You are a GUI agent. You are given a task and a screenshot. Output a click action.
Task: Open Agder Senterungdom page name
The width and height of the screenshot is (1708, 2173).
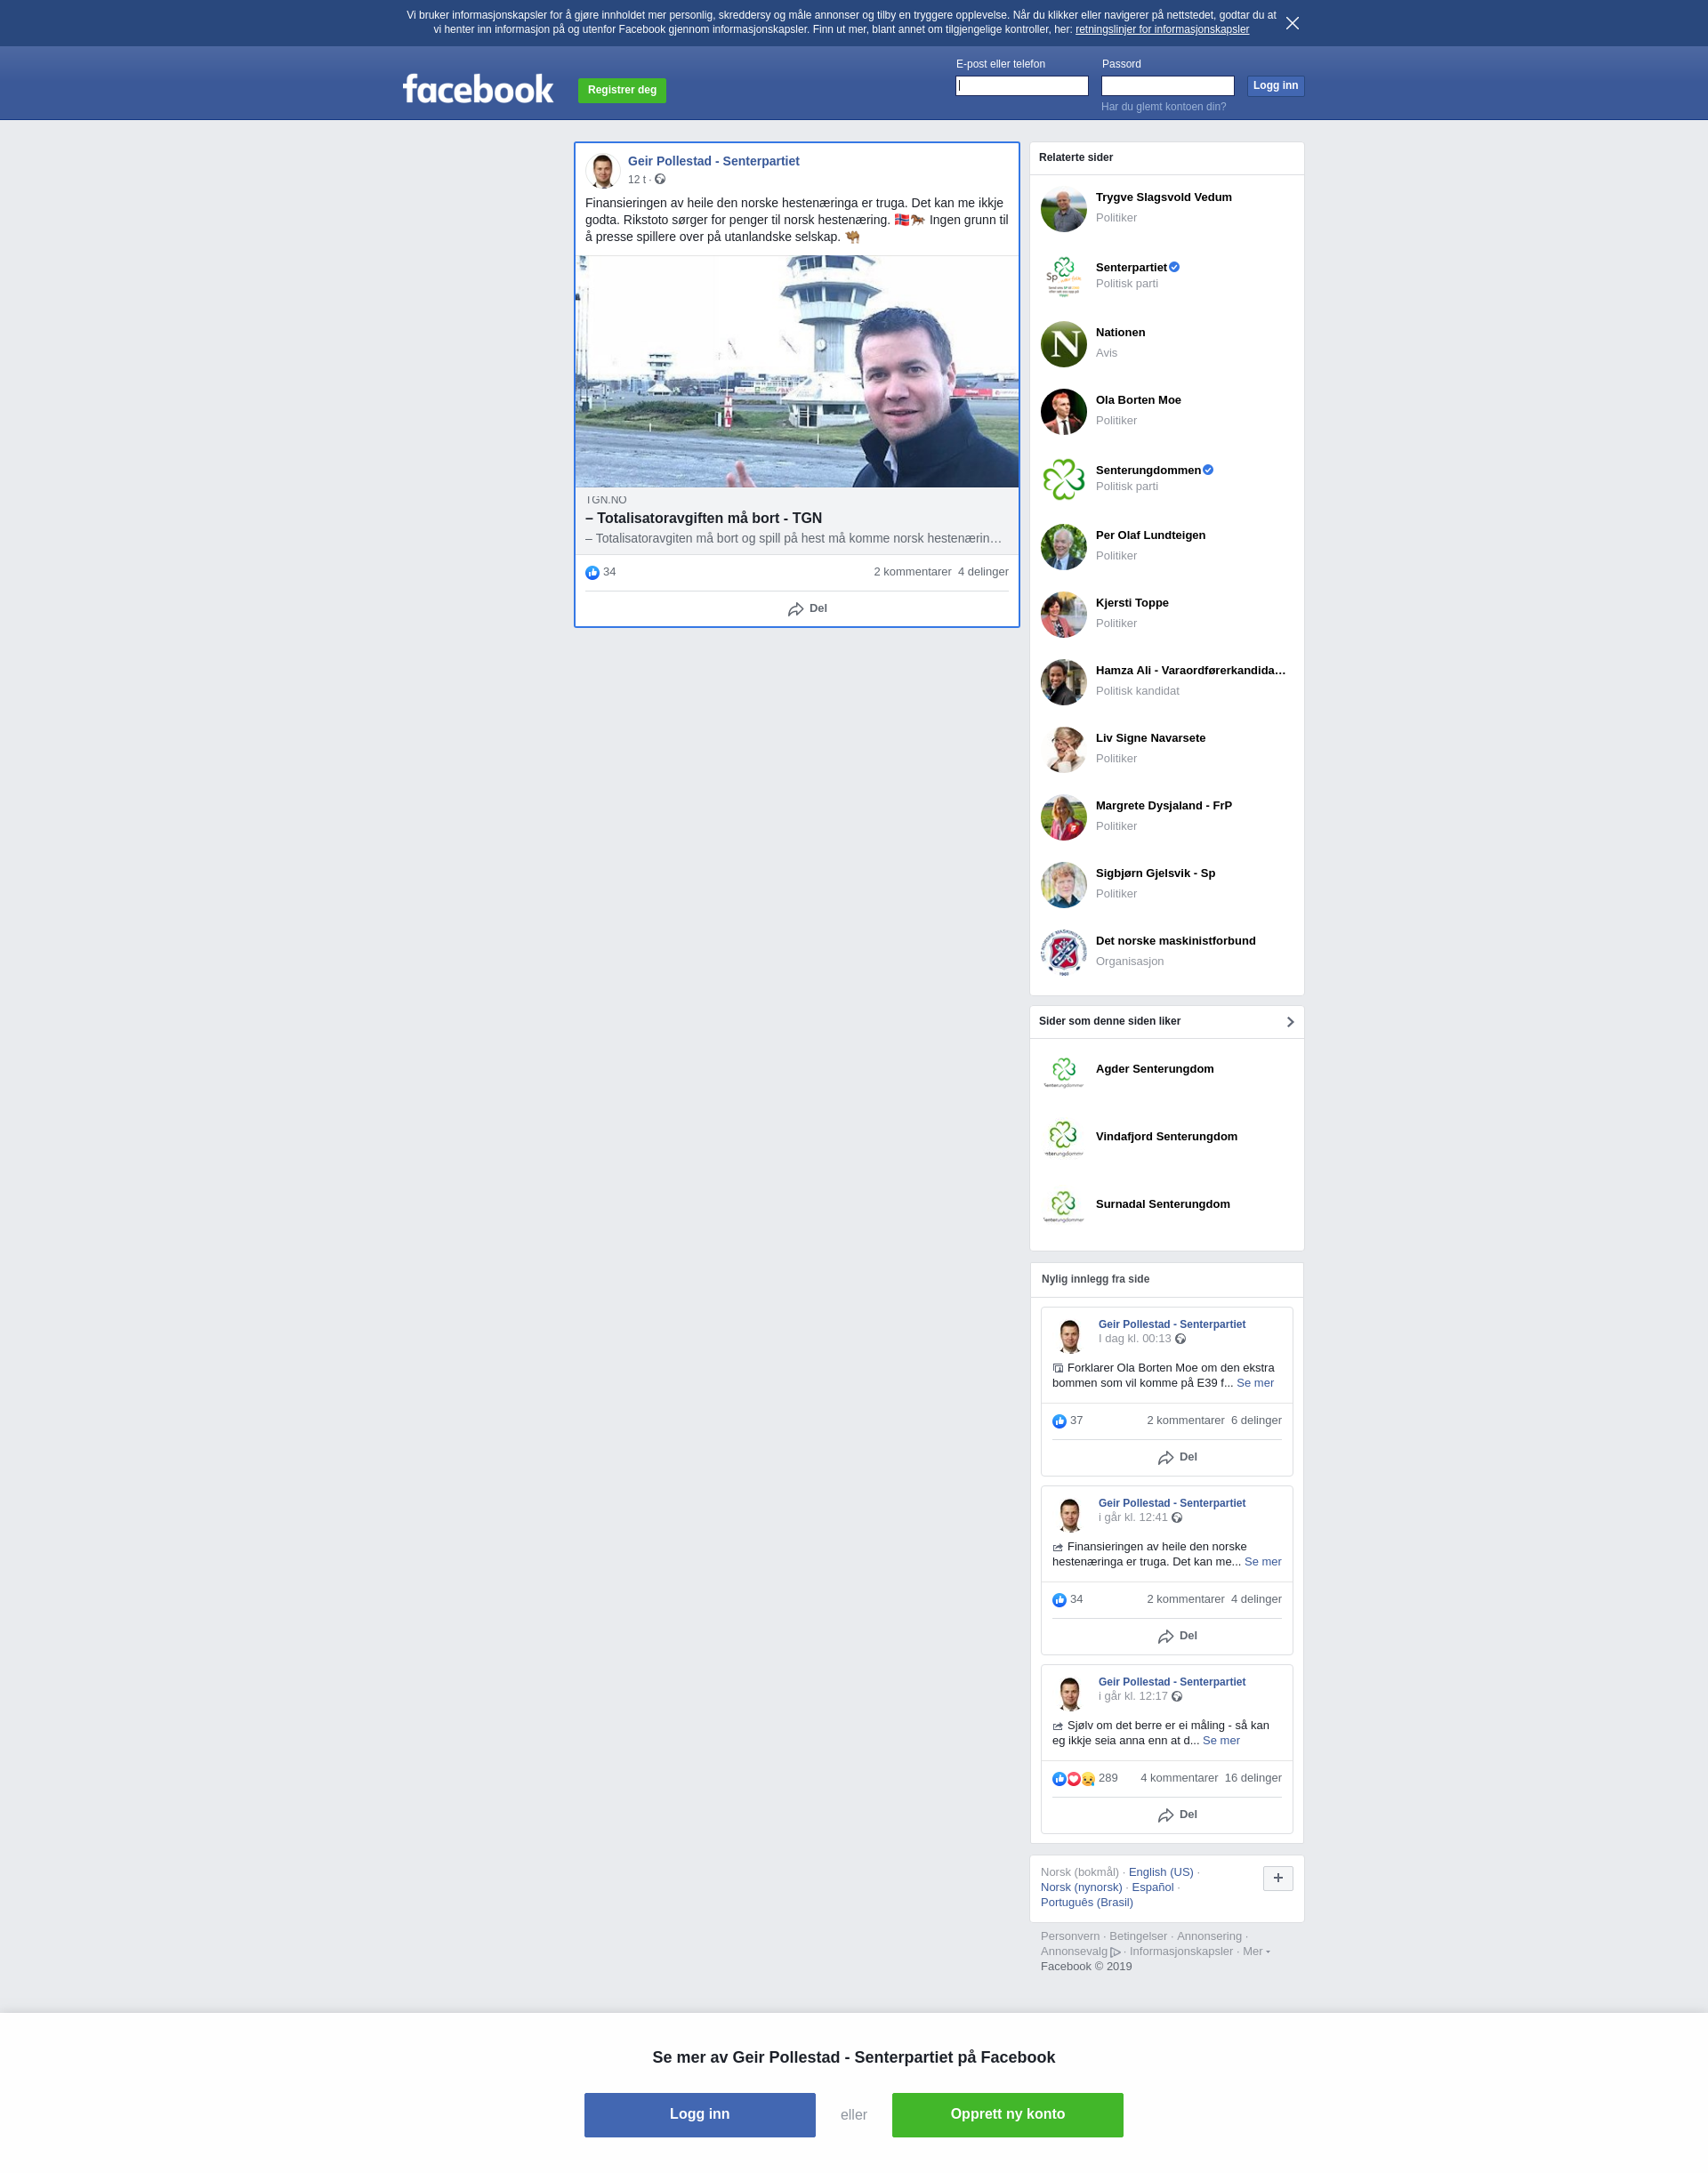(1154, 1069)
